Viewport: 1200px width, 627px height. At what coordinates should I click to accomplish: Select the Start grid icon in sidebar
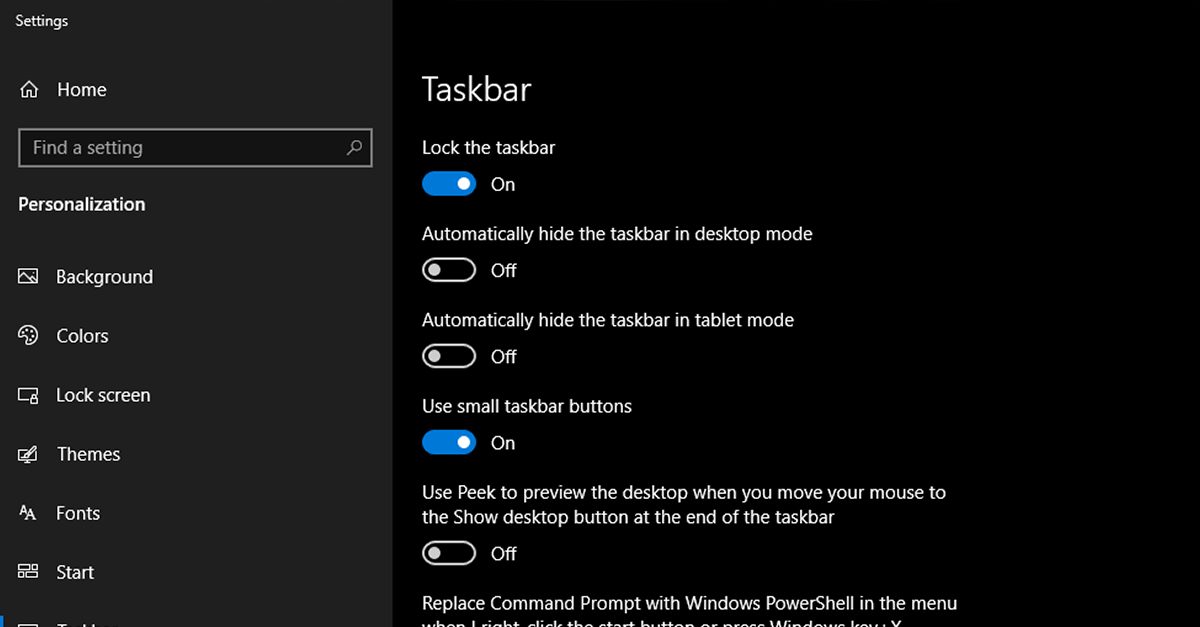click(29, 572)
